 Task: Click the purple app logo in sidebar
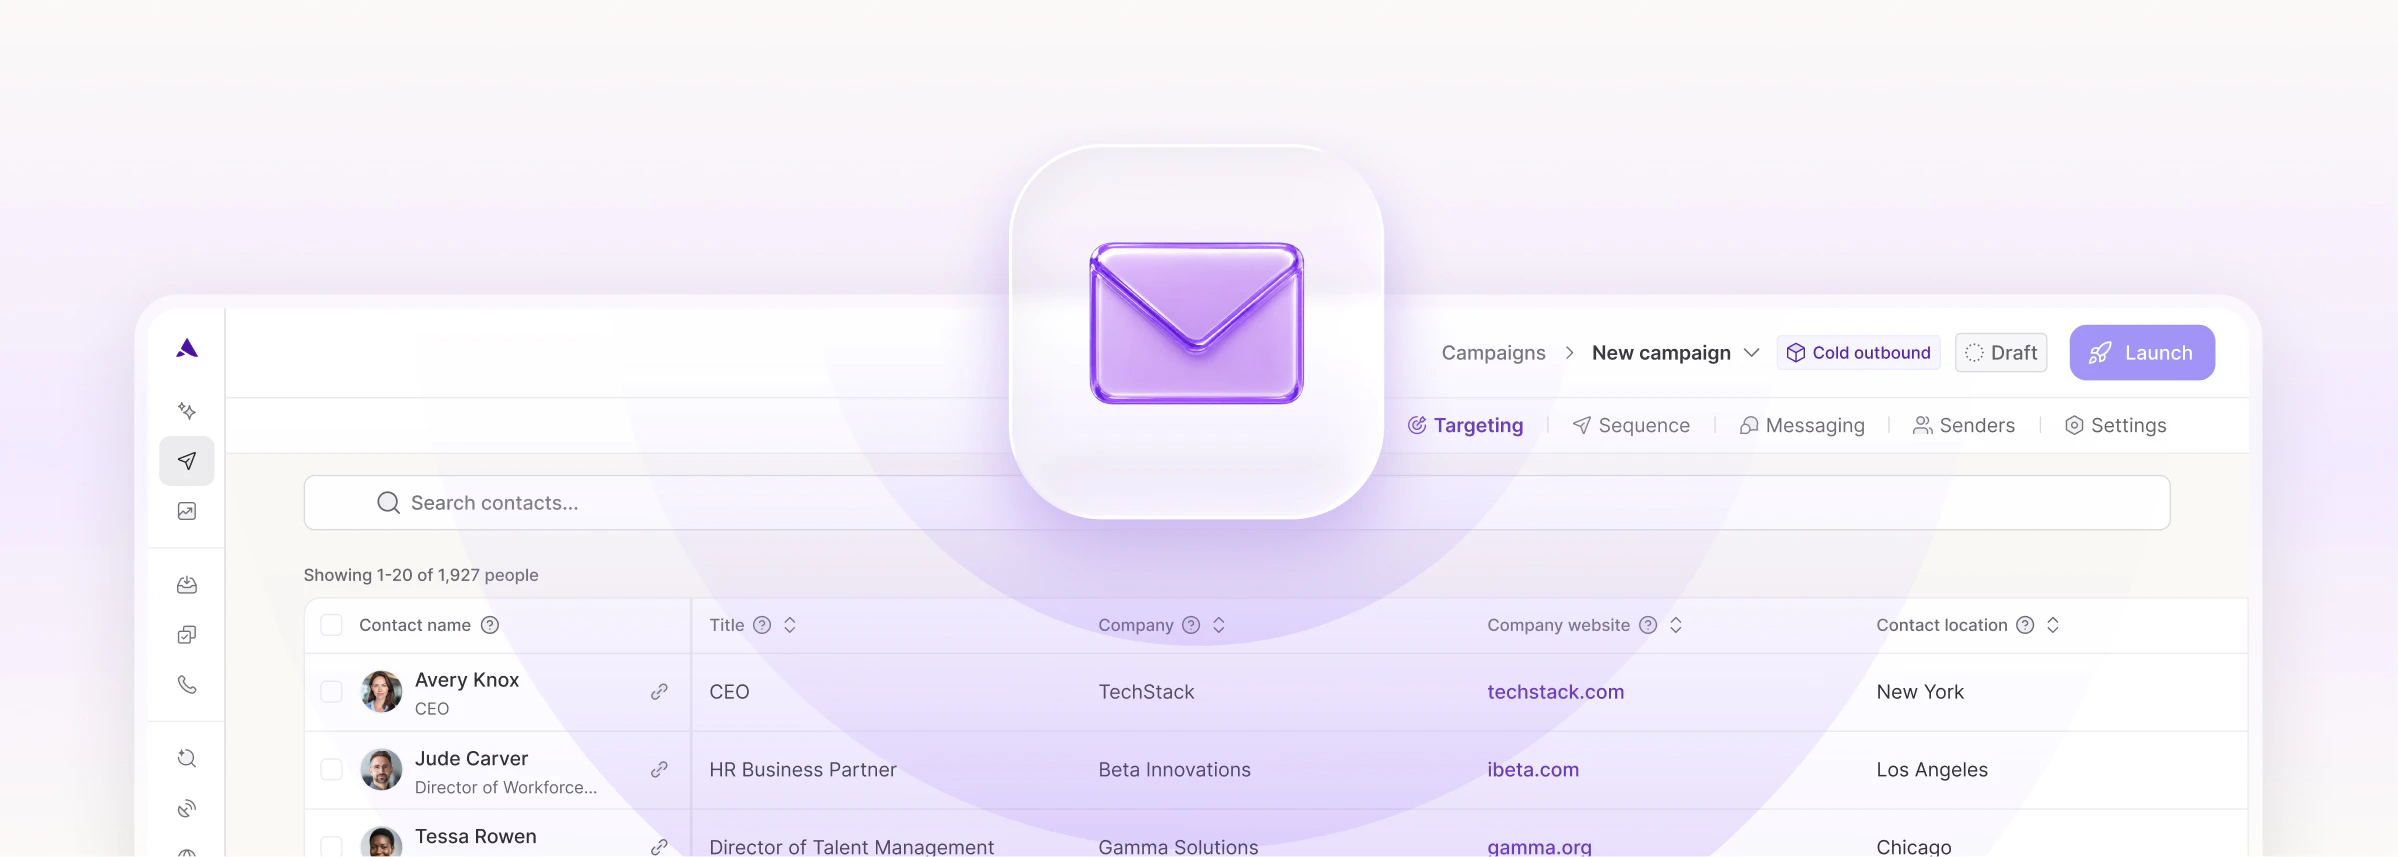(187, 348)
